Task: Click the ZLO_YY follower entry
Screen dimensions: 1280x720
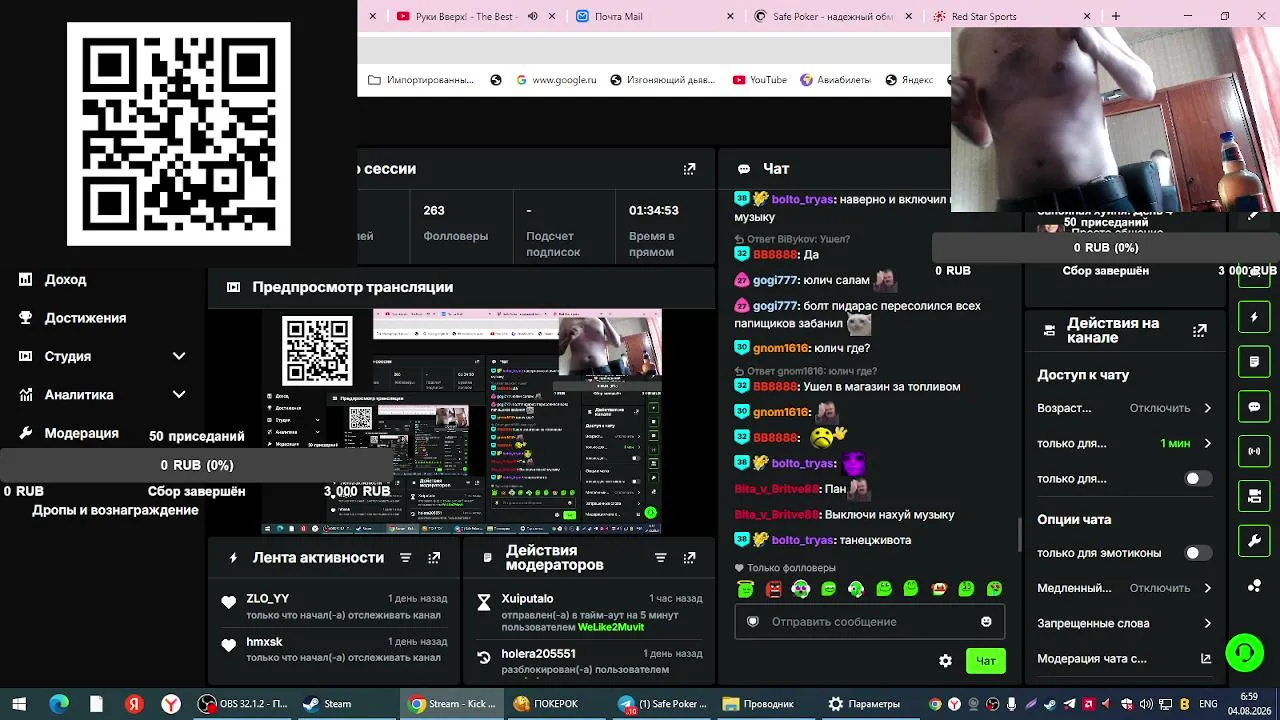Action: click(334, 606)
